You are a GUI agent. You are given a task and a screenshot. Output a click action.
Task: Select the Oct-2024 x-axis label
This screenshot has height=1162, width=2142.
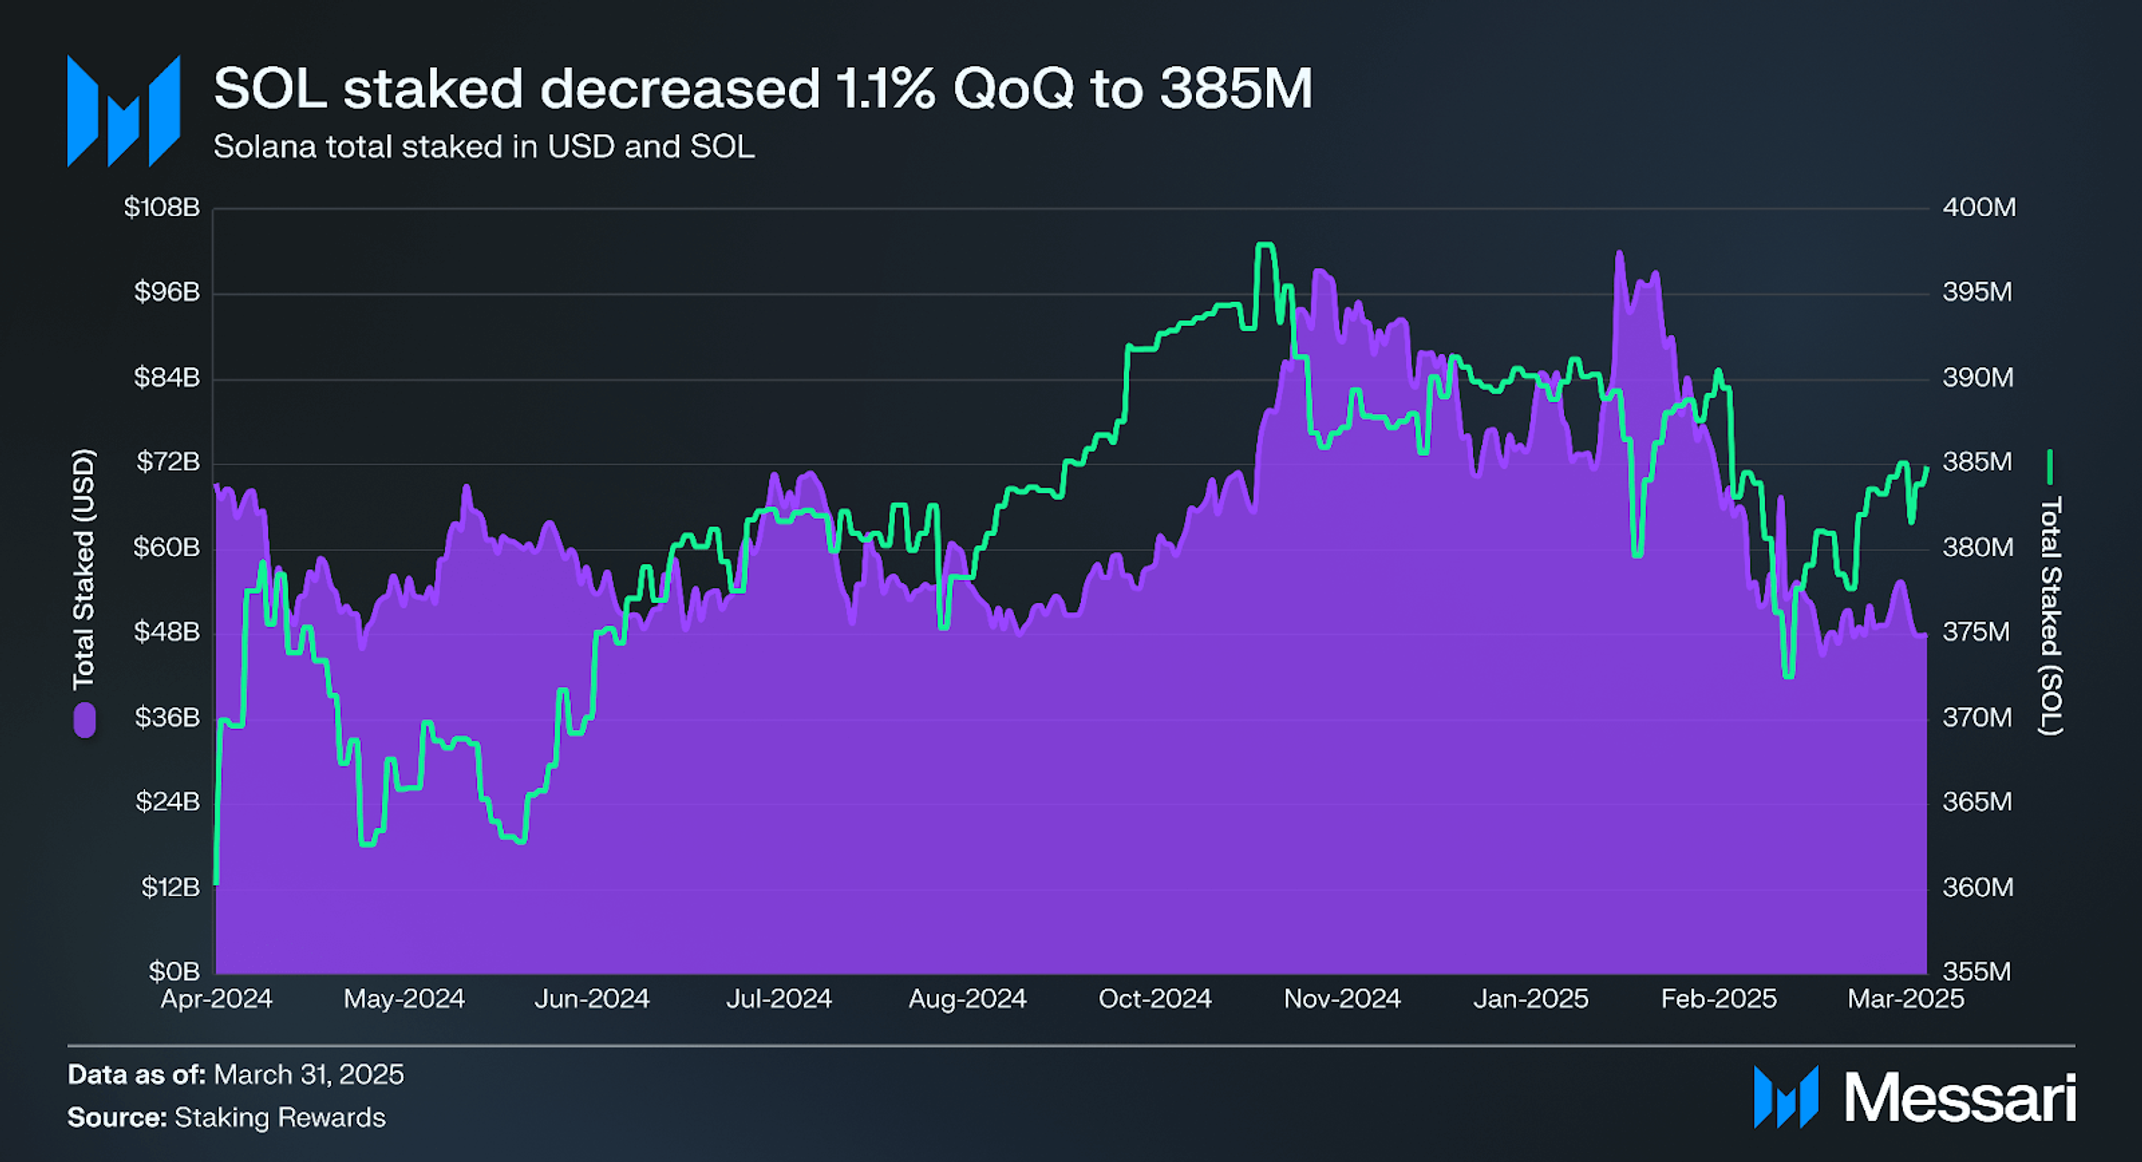coord(1155,999)
